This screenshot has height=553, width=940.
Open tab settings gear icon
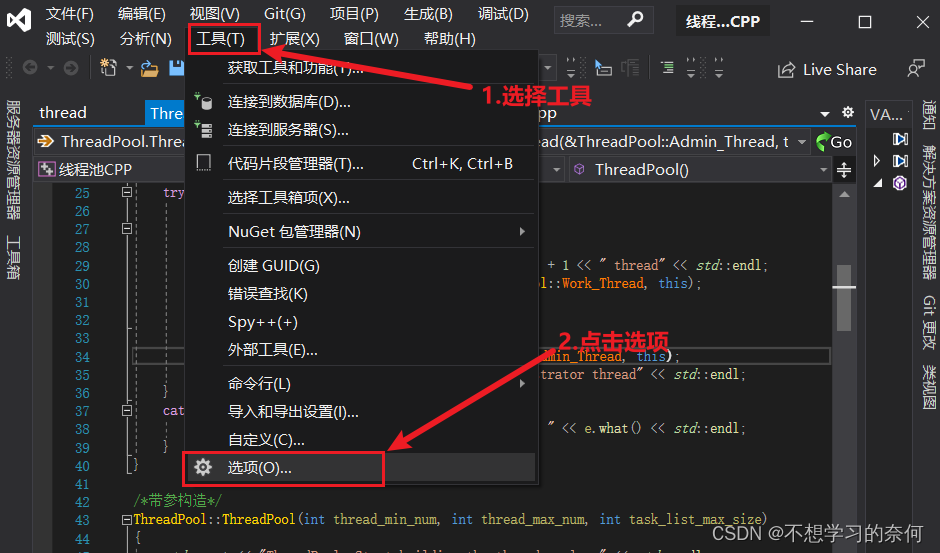[x=848, y=112]
